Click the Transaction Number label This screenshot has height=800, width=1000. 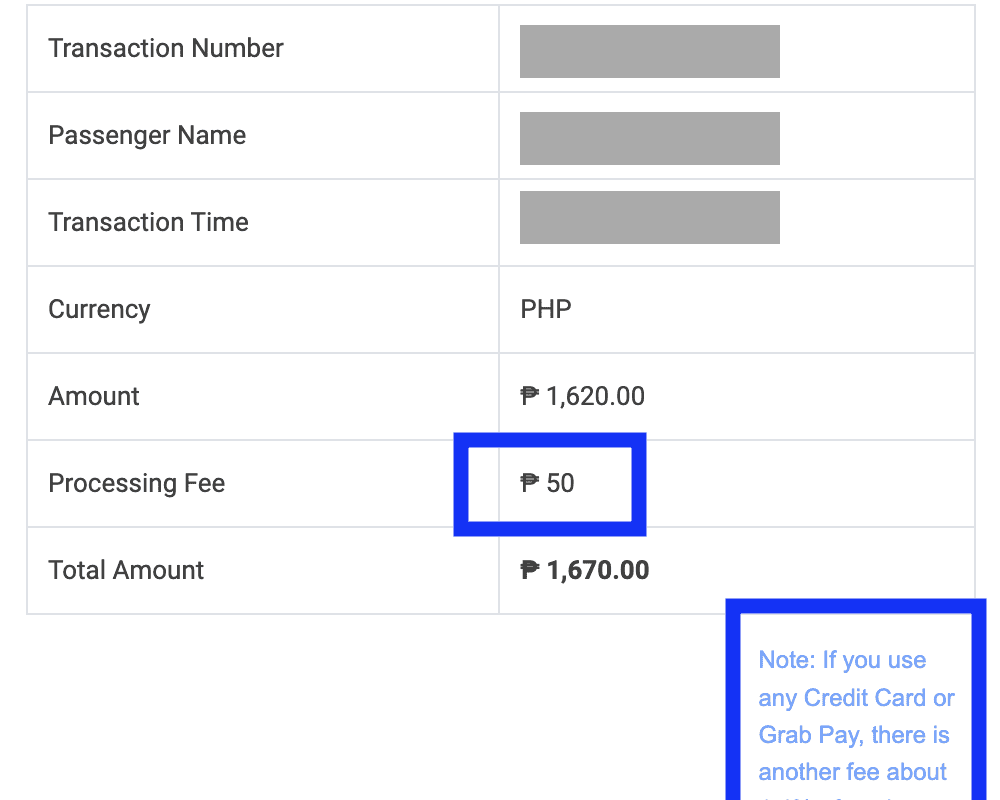(x=166, y=48)
